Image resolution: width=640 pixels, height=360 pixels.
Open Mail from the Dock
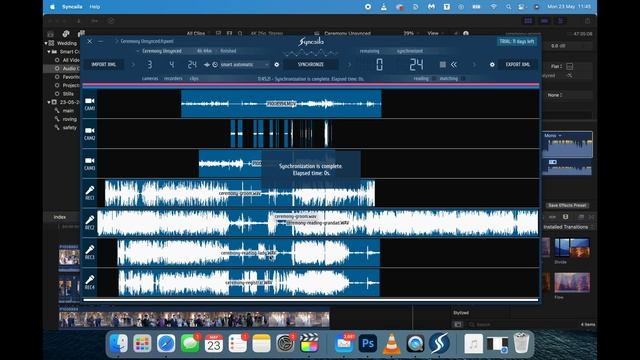pyautogui.click(x=344, y=343)
